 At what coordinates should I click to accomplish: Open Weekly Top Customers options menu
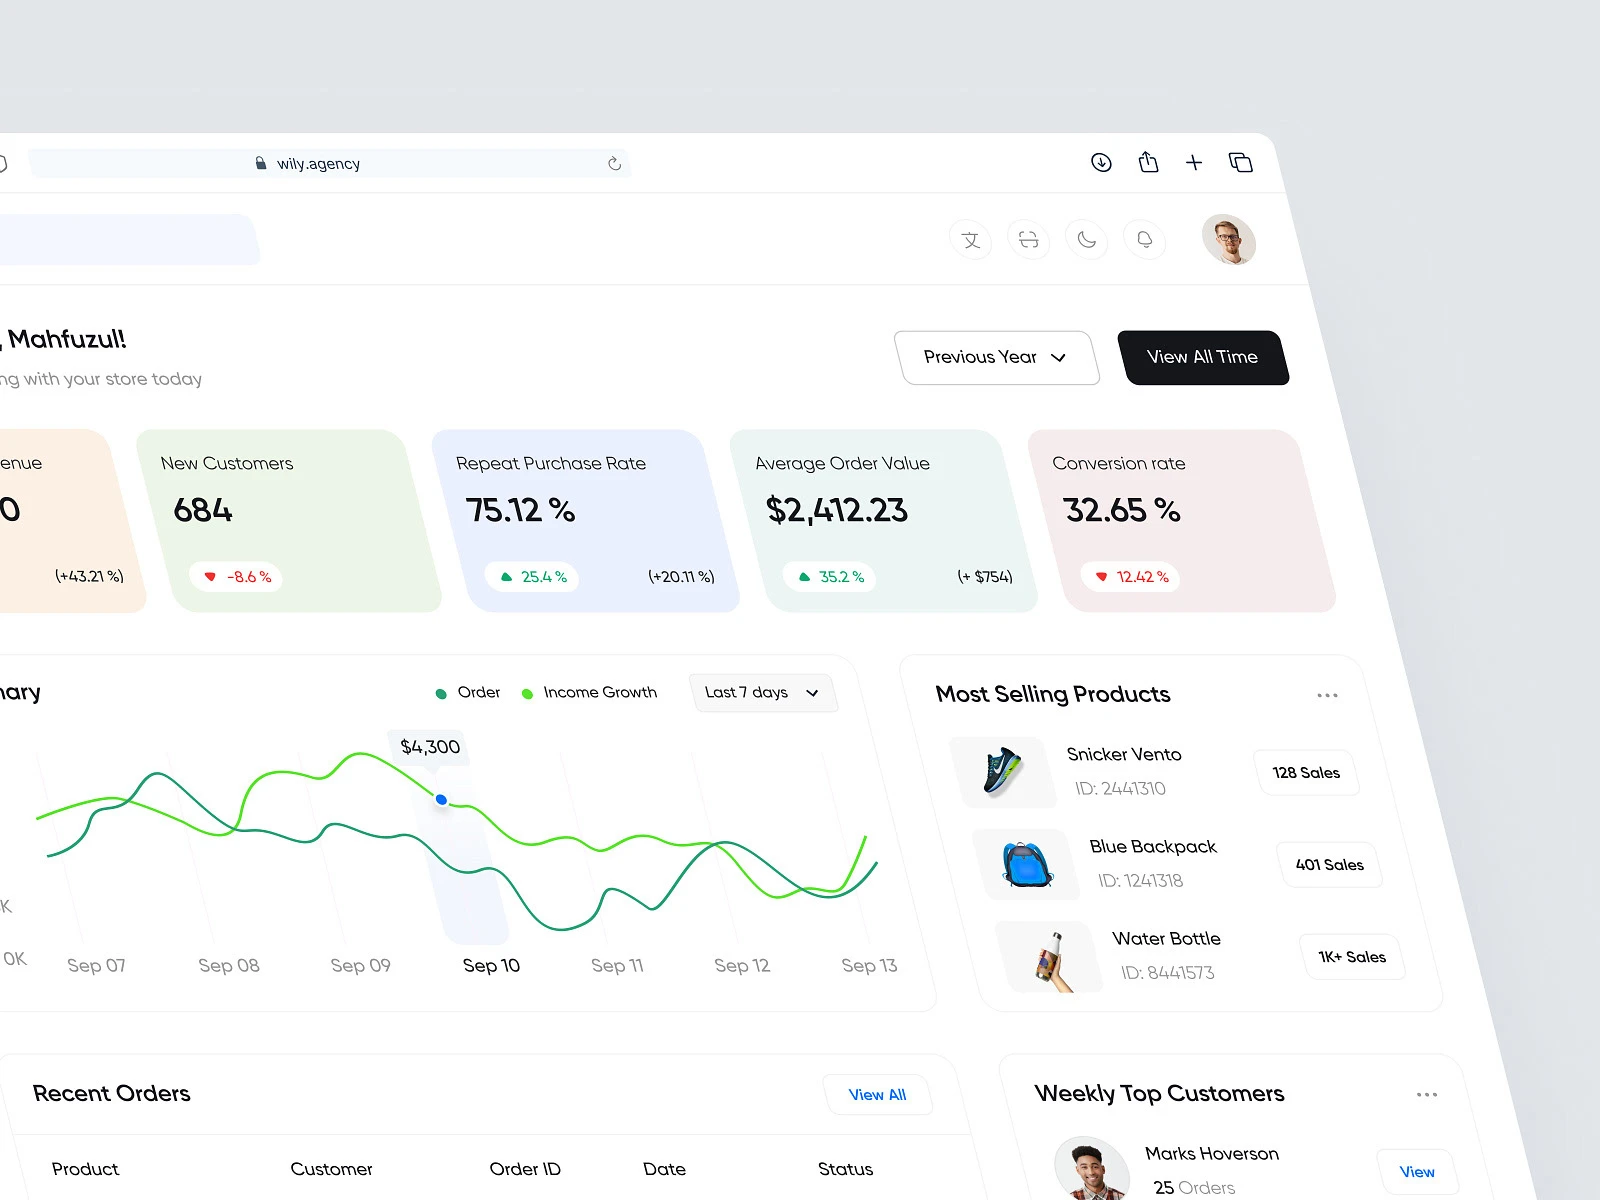point(1427,1095)
